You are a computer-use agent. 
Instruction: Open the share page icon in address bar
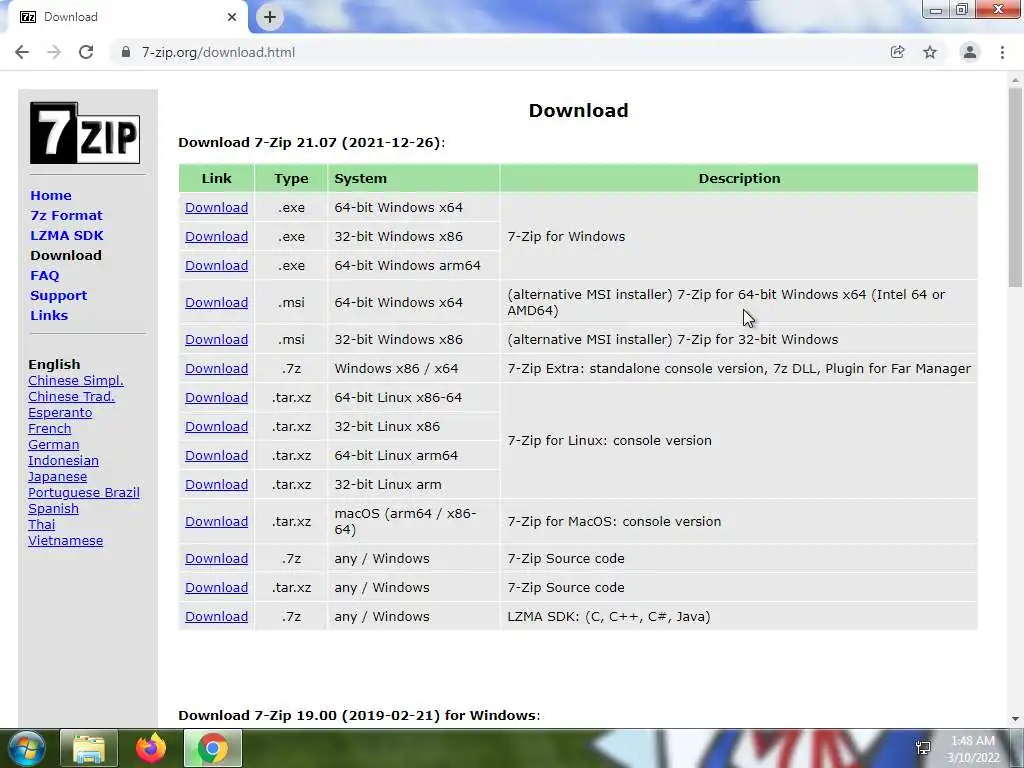pos(898,52)
